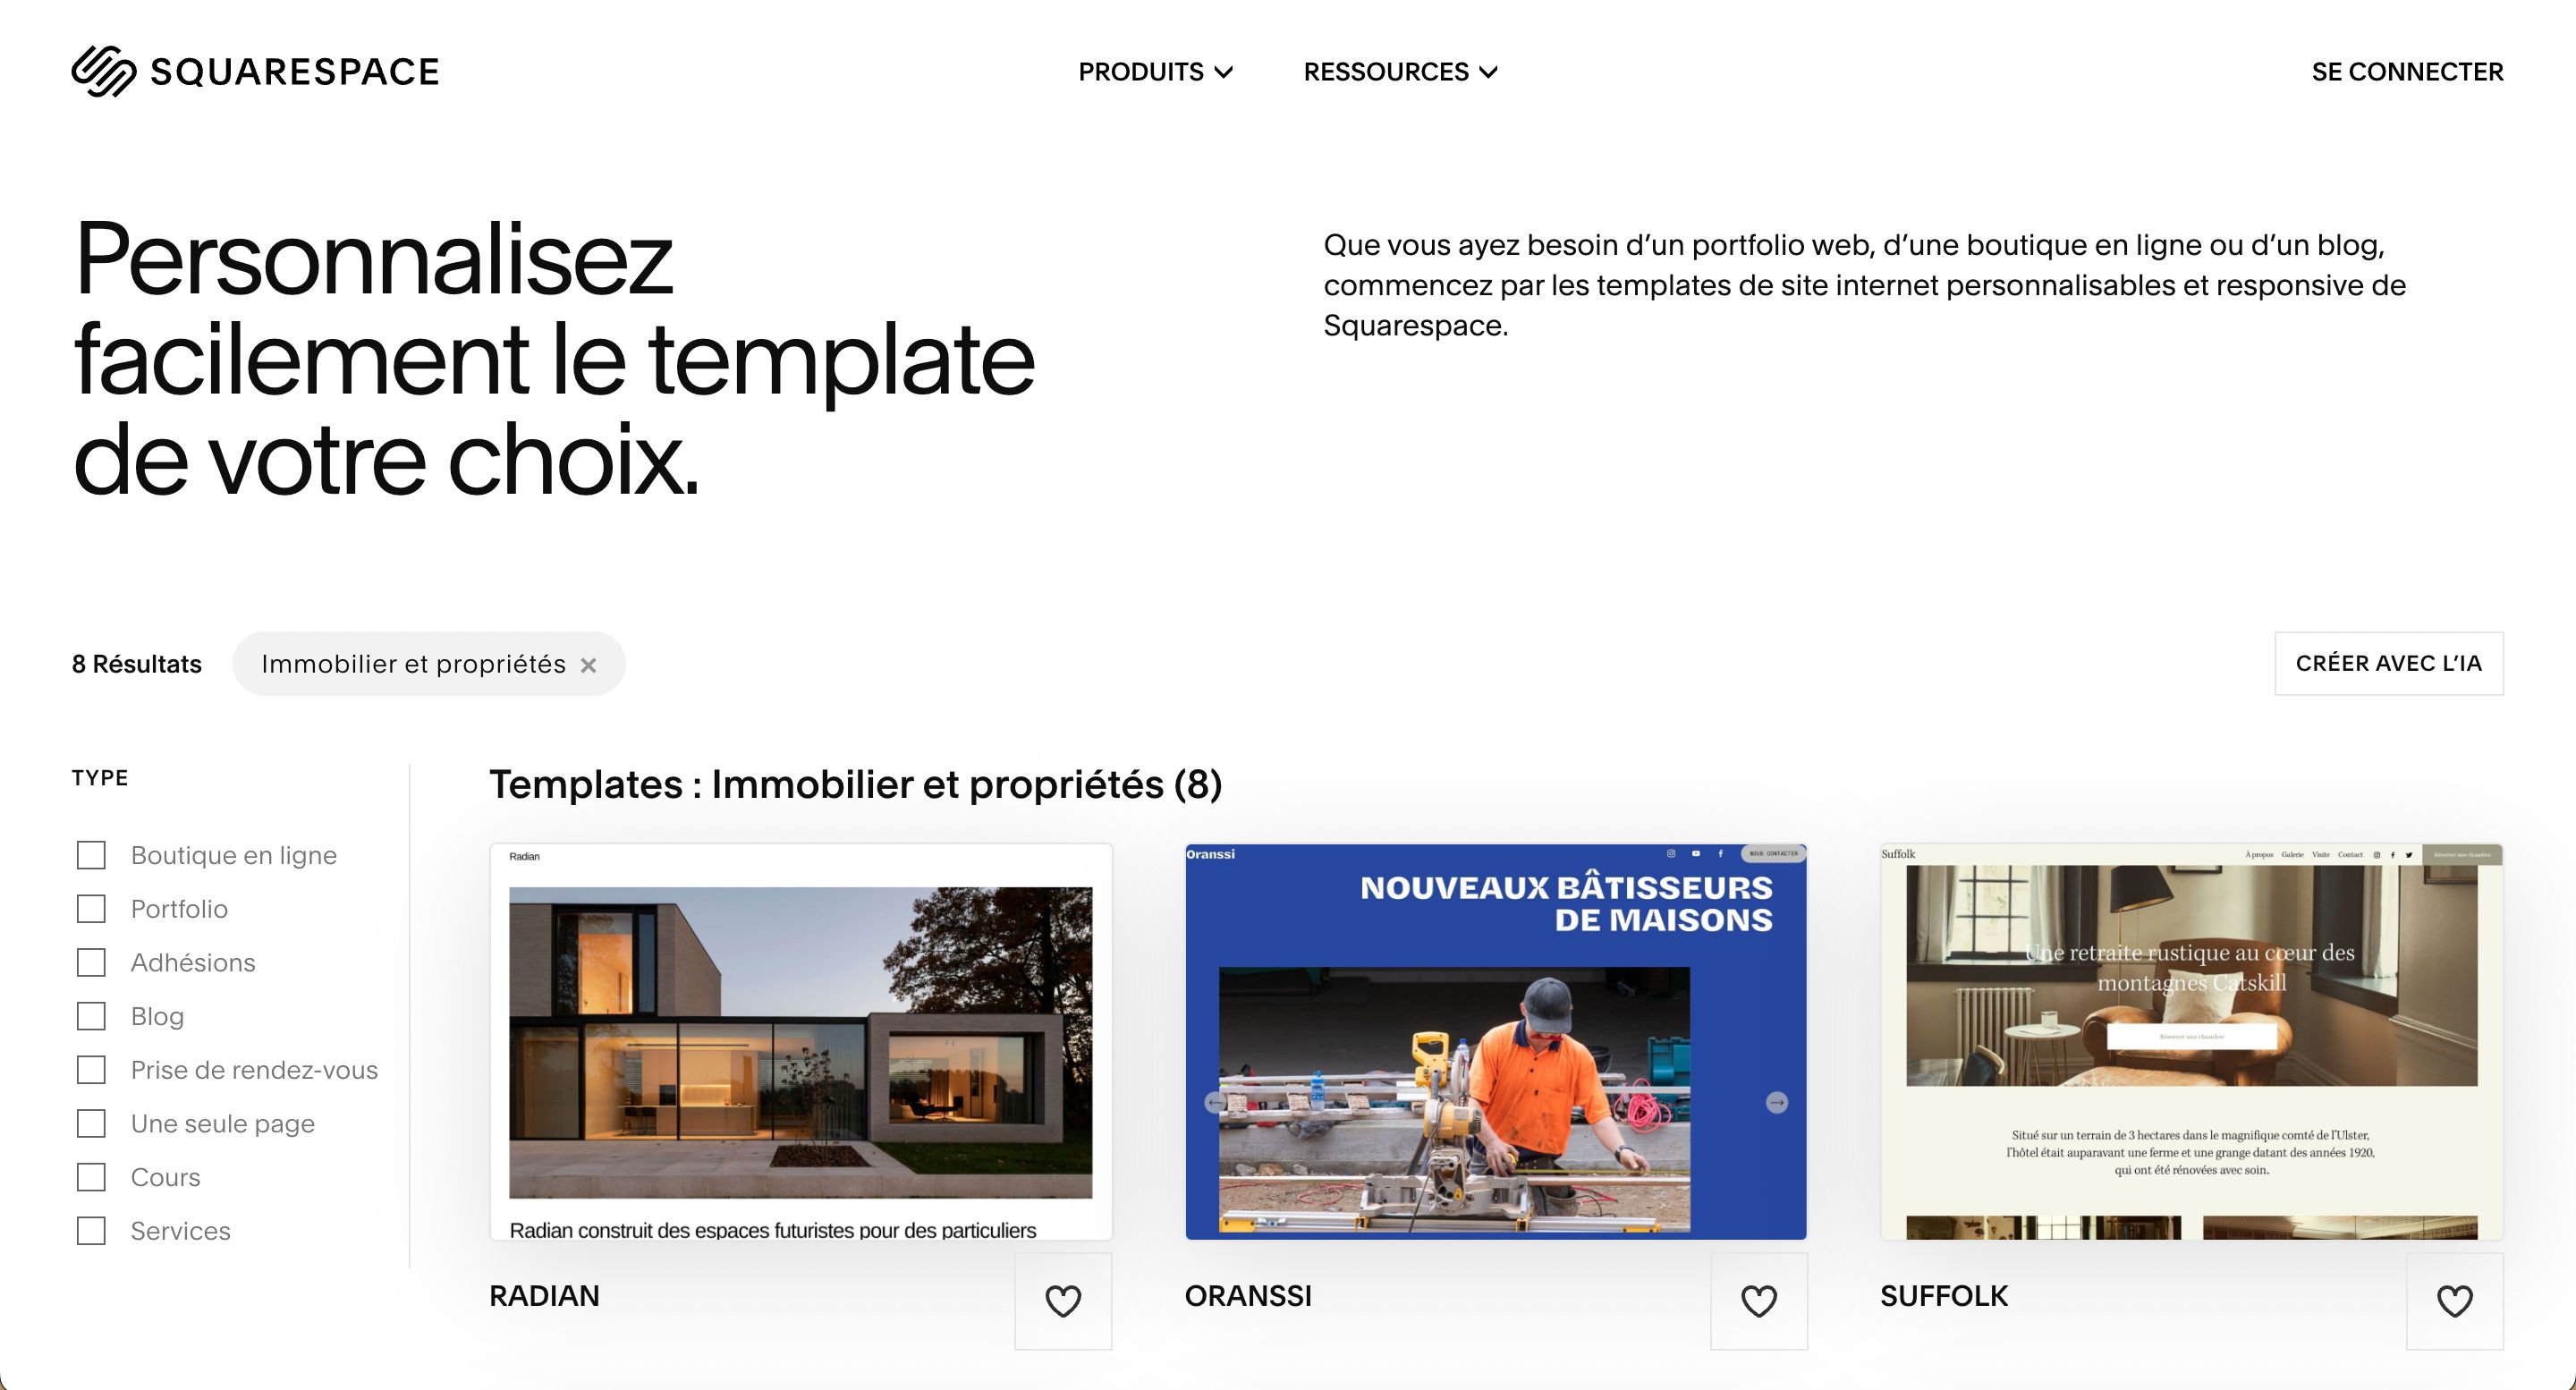Image resolution: width=2576 pixels, height=1390 pixels.
Task: Expand PRODUITS navigation dropdown
Action: pos(1157,72)
